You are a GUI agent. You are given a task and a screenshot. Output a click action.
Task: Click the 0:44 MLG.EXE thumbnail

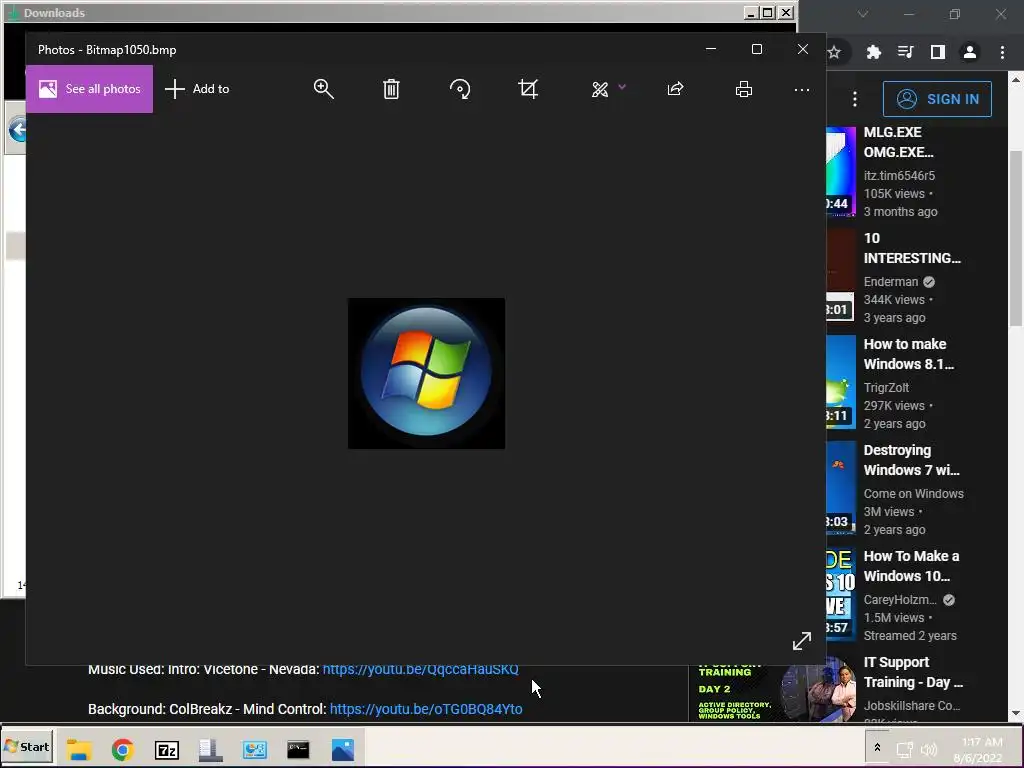[x=841, y=171]
